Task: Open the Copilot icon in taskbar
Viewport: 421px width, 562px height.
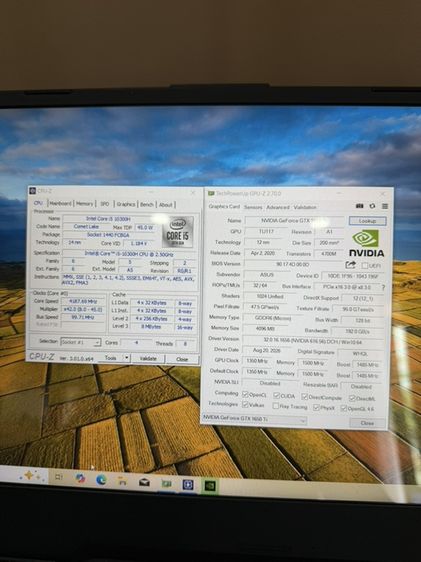Action: coord(80,478)
